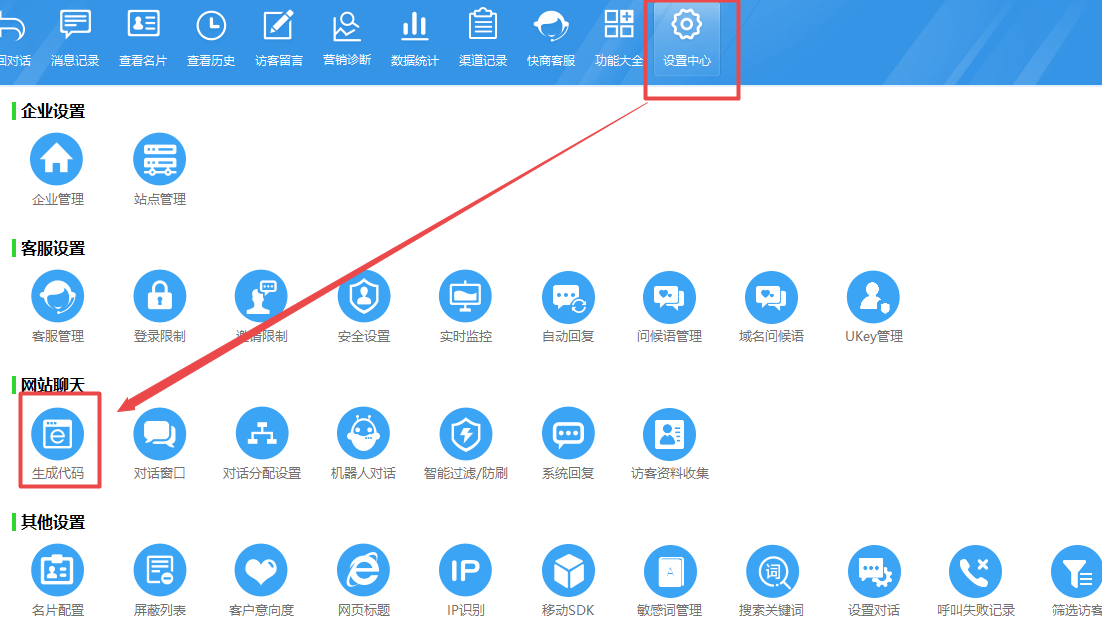This screenshot has width=1102, height=627.
Task: Open IP识别 settings
Action: click(x=465, y=571)
